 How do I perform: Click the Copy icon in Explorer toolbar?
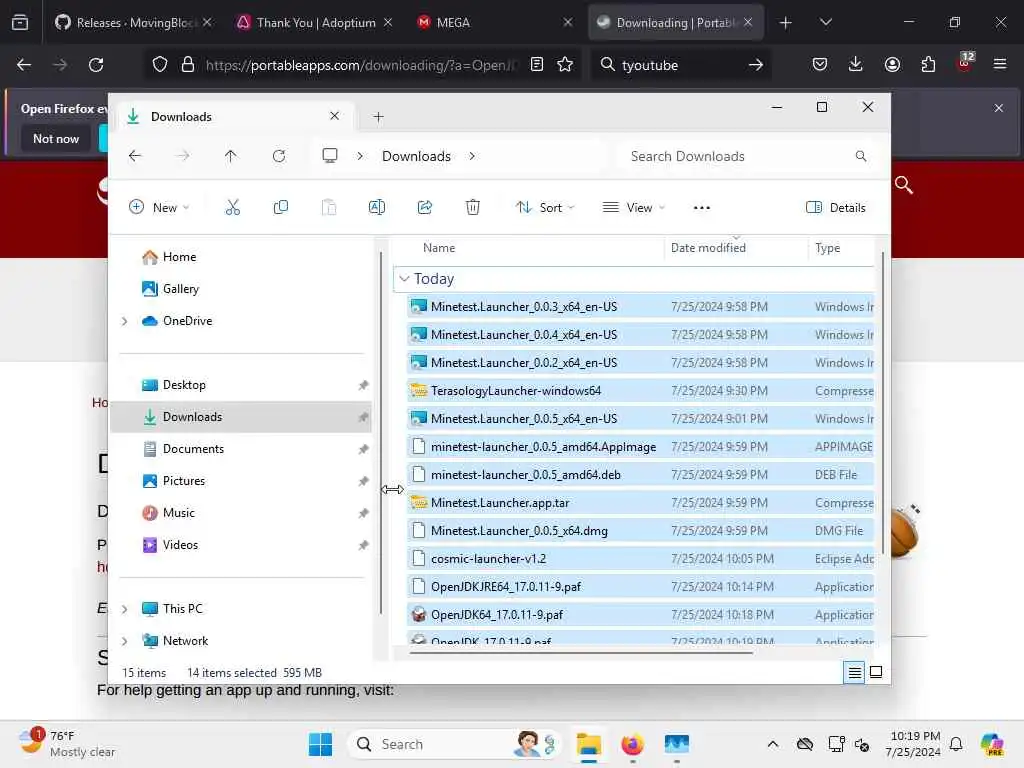(x=281, y=208)
